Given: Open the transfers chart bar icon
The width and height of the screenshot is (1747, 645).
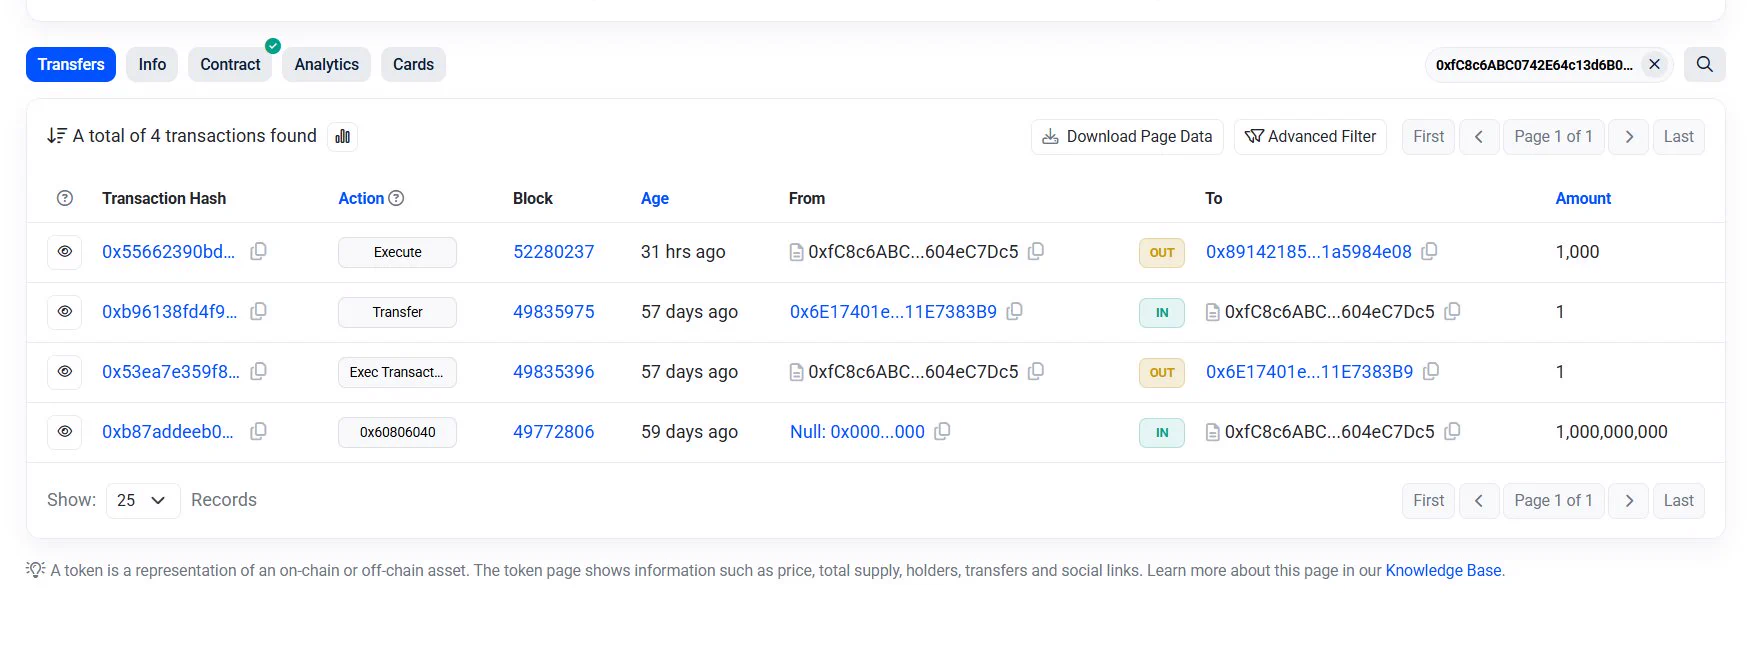Looking at the screenshot, I should [x=343, y=136].
